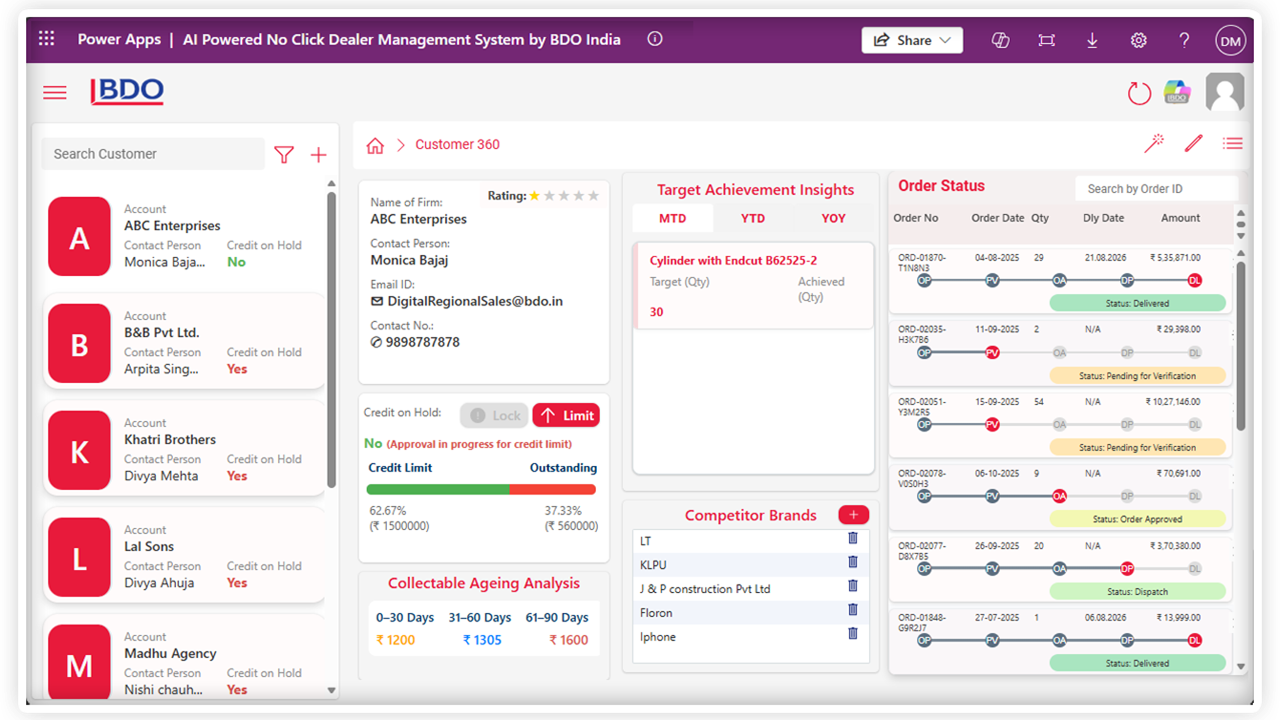Click the edit pencil icon
Screen dimensions: 1280x720
click(1193, 144)
